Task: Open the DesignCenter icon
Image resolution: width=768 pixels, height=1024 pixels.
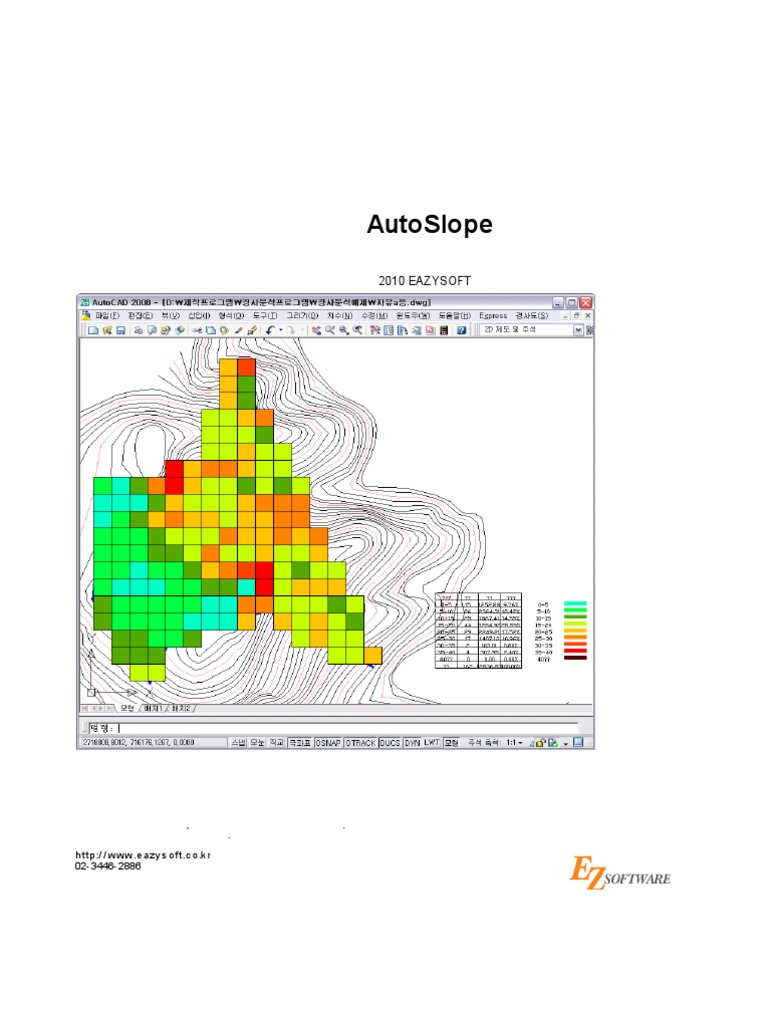Action: (x=389, y=330)
